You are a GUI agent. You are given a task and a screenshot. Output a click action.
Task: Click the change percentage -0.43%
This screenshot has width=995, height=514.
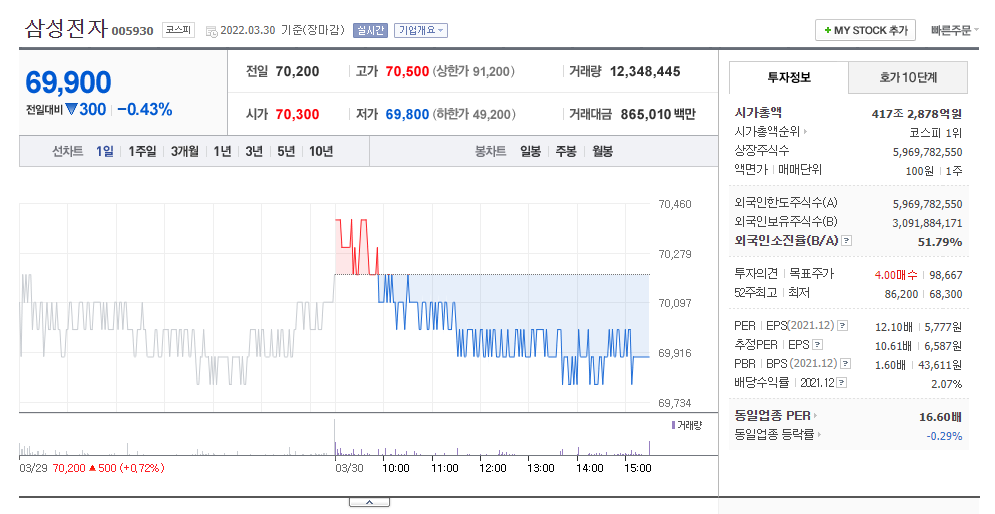(x=145, y=110)
